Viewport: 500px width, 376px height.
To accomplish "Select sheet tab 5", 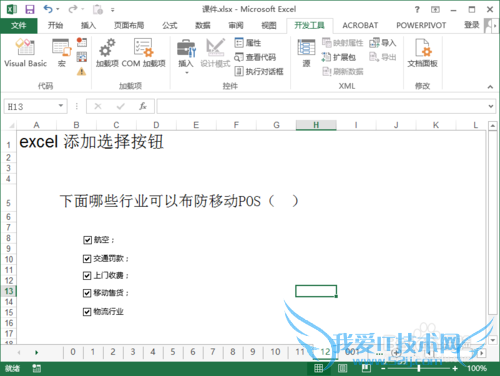I will point(173,352).
